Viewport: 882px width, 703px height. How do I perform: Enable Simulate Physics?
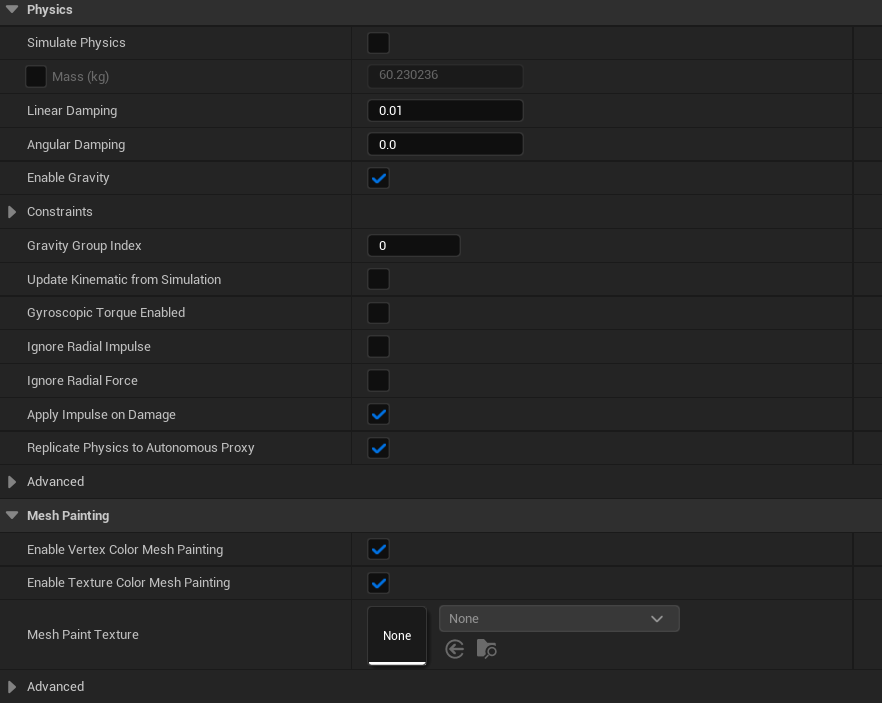point(378,43)
